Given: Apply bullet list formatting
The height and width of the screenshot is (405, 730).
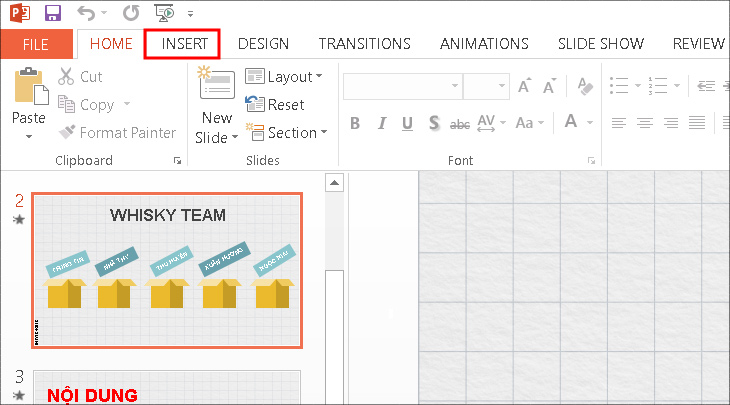Looking at the screenshot, I should pyautogui.click(x=619, y=86).
